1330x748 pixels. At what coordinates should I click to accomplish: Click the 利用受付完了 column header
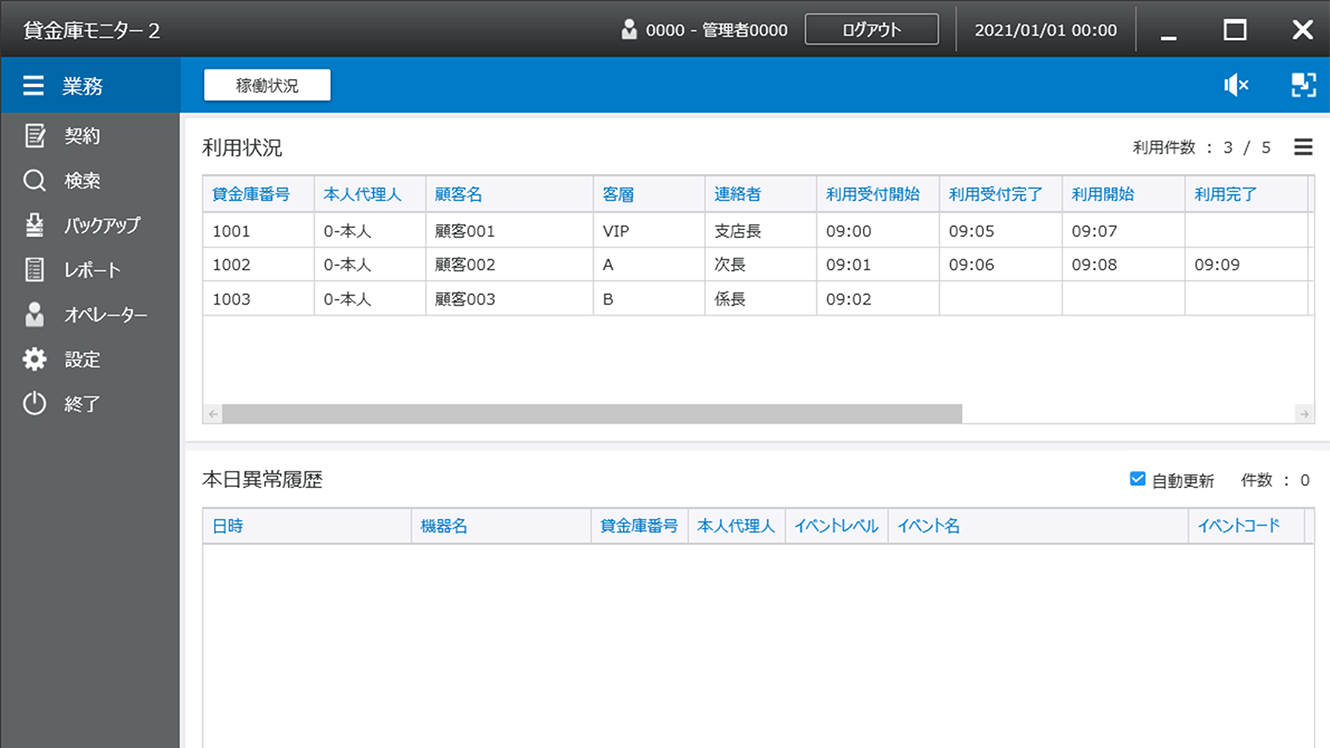[x=1000, y=194]
